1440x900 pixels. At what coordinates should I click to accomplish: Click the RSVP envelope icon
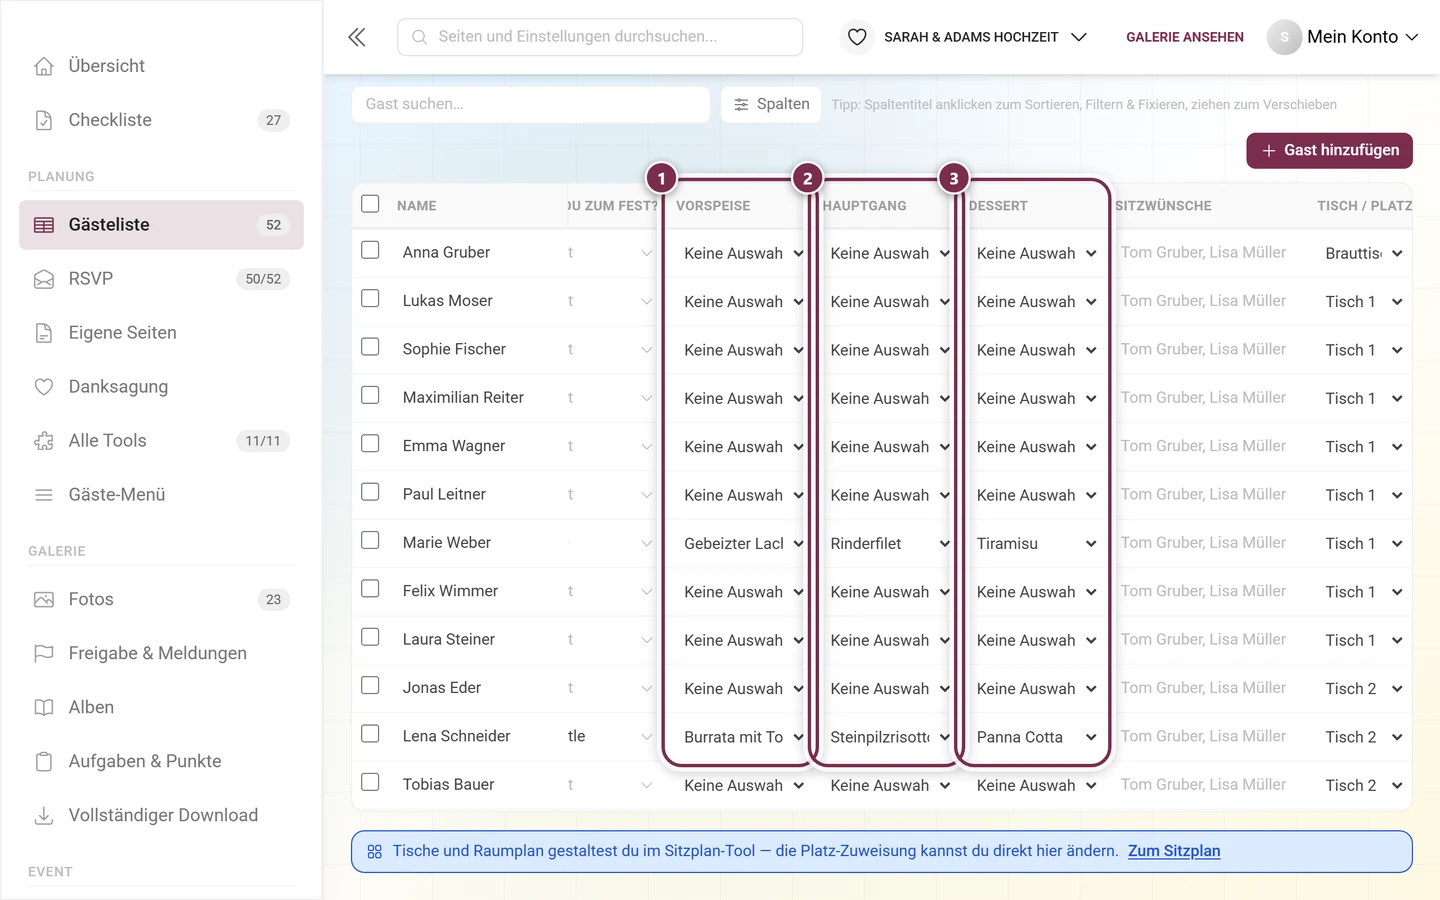tap(44, 279)
